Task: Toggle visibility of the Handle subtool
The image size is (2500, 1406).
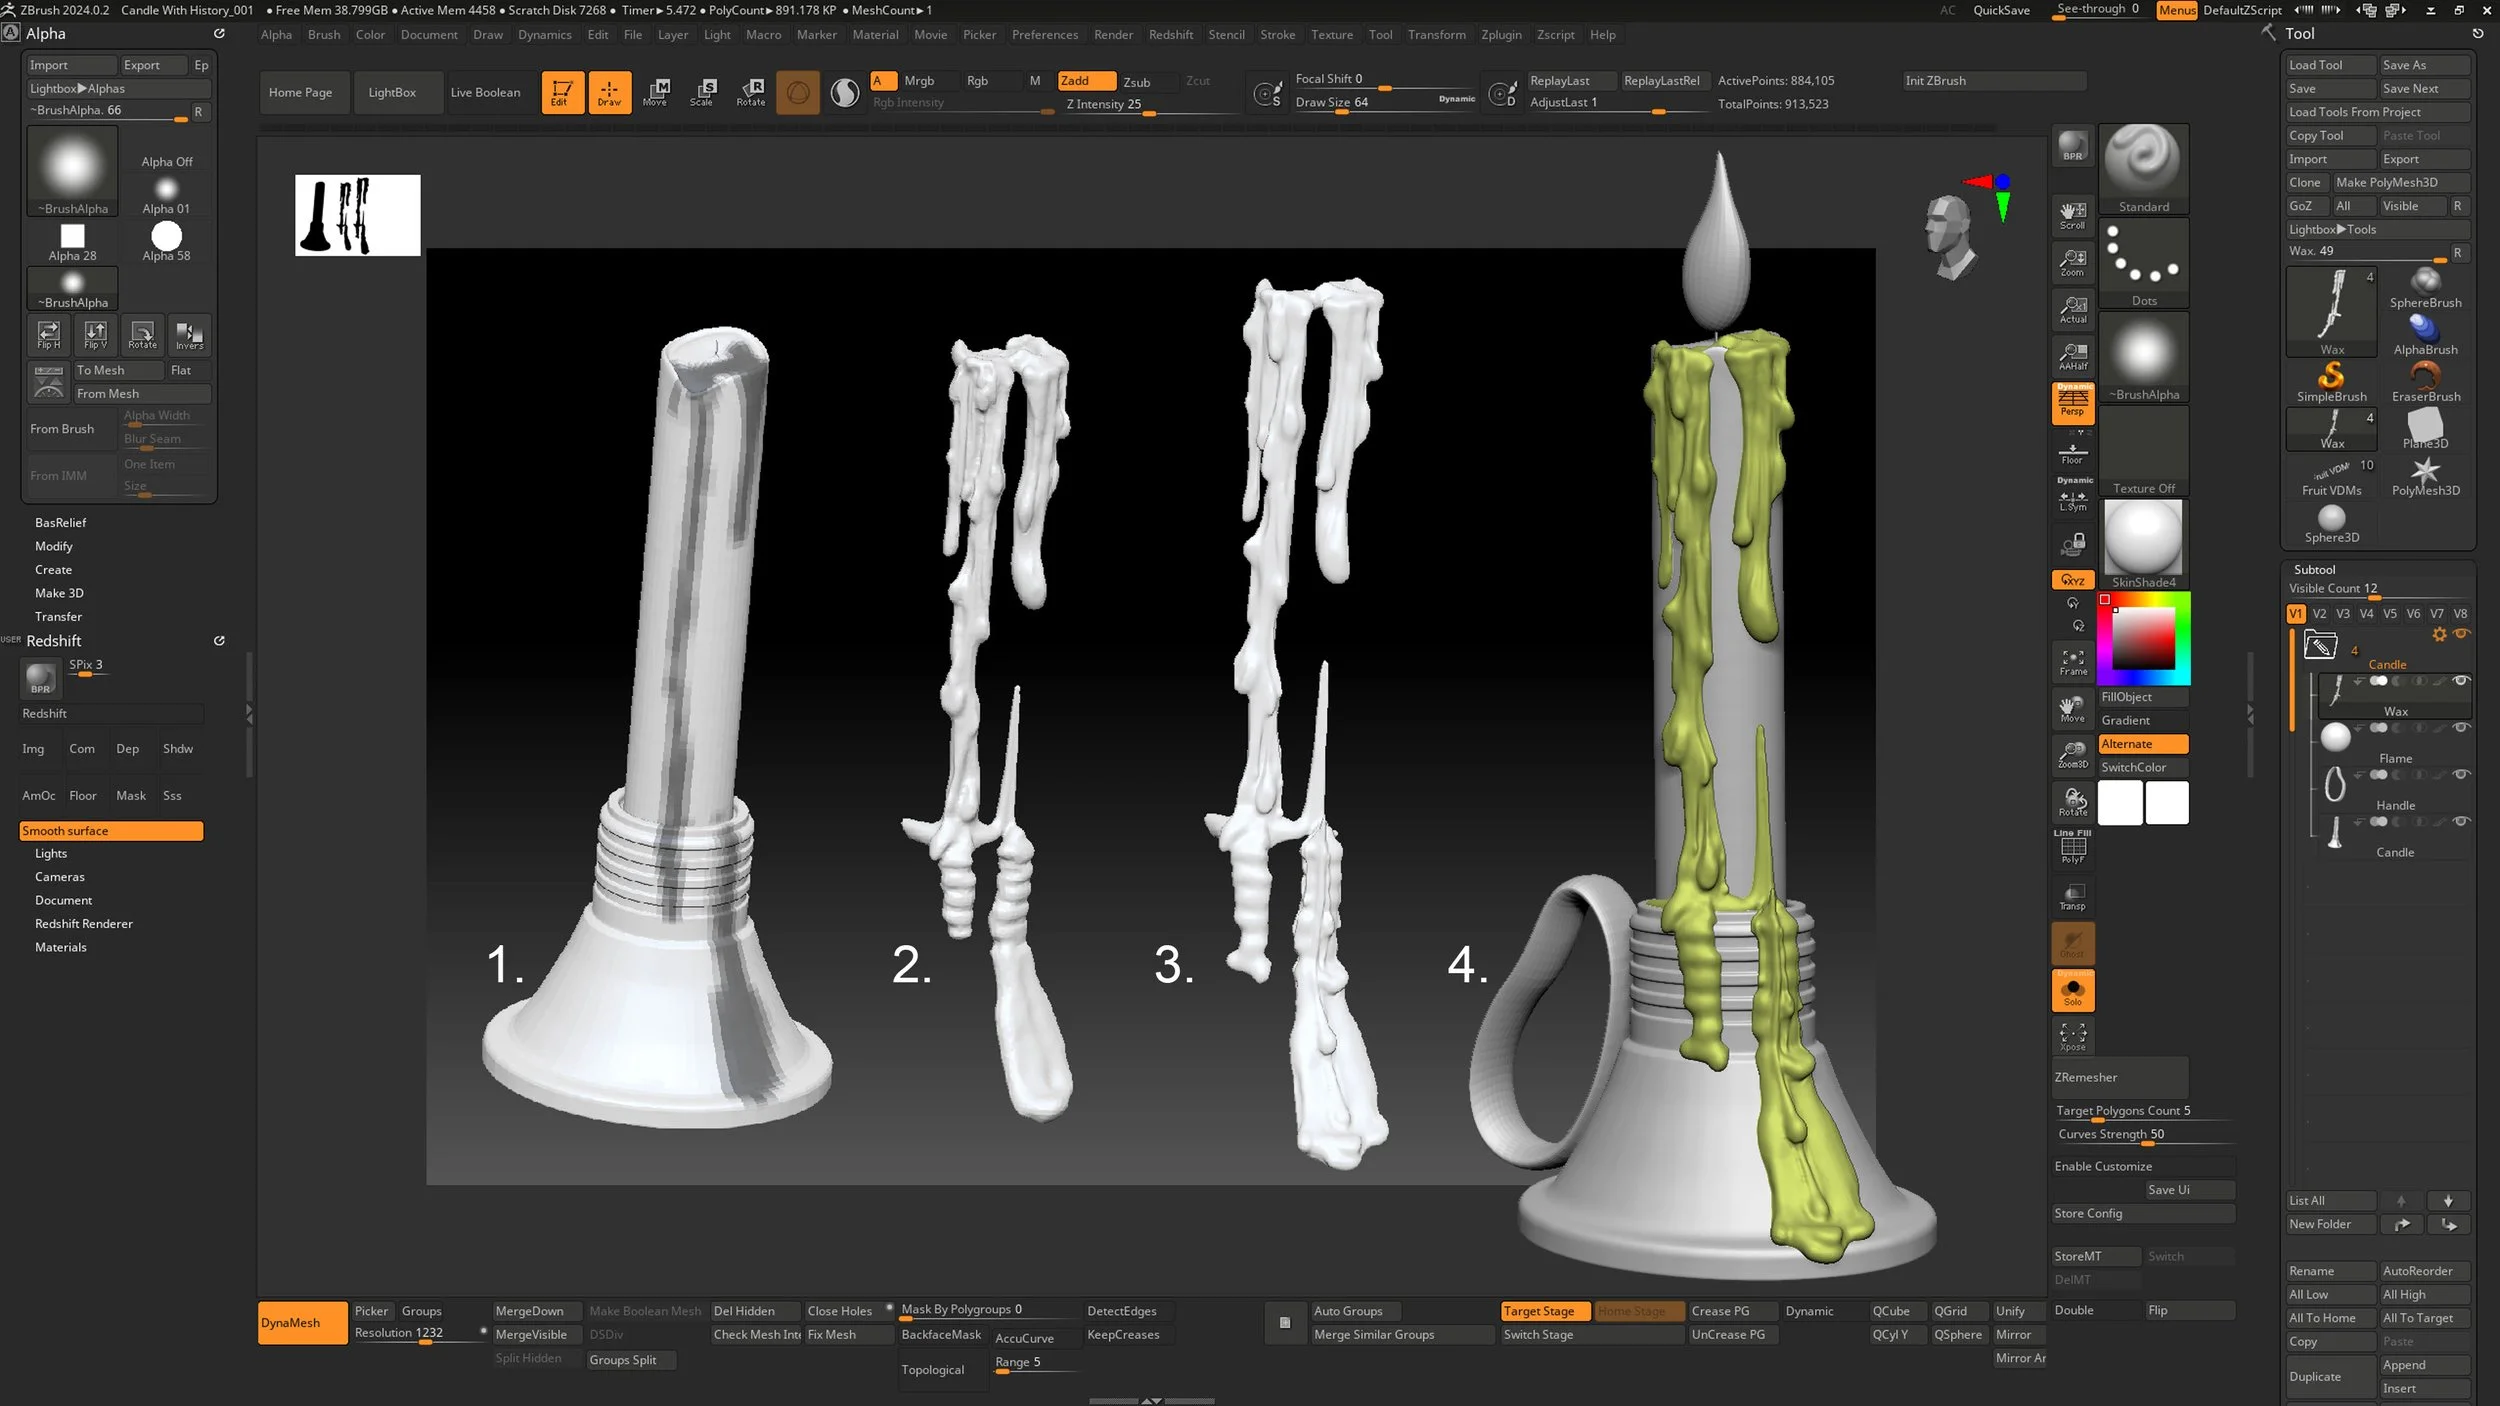Action: point(2460,775)
